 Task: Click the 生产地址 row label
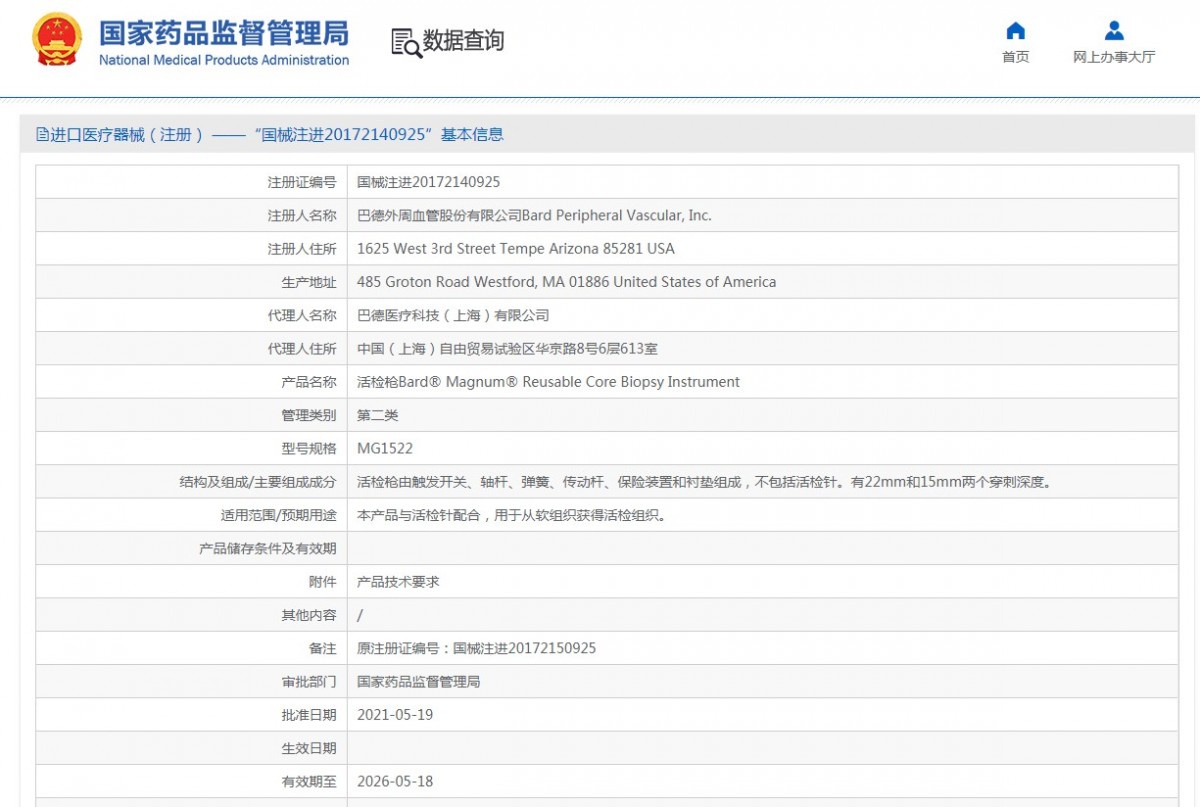(309, 282)
